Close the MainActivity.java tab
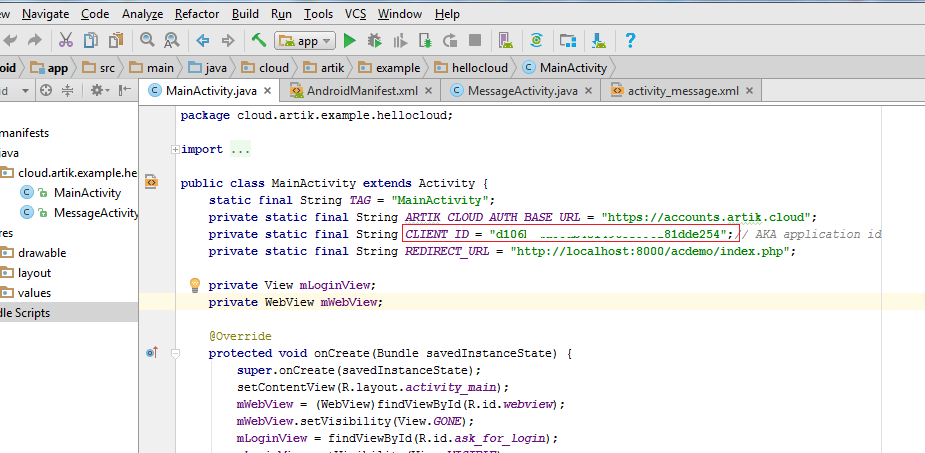Viewport: 925px width, 453px height. click(x=267, y=91)
